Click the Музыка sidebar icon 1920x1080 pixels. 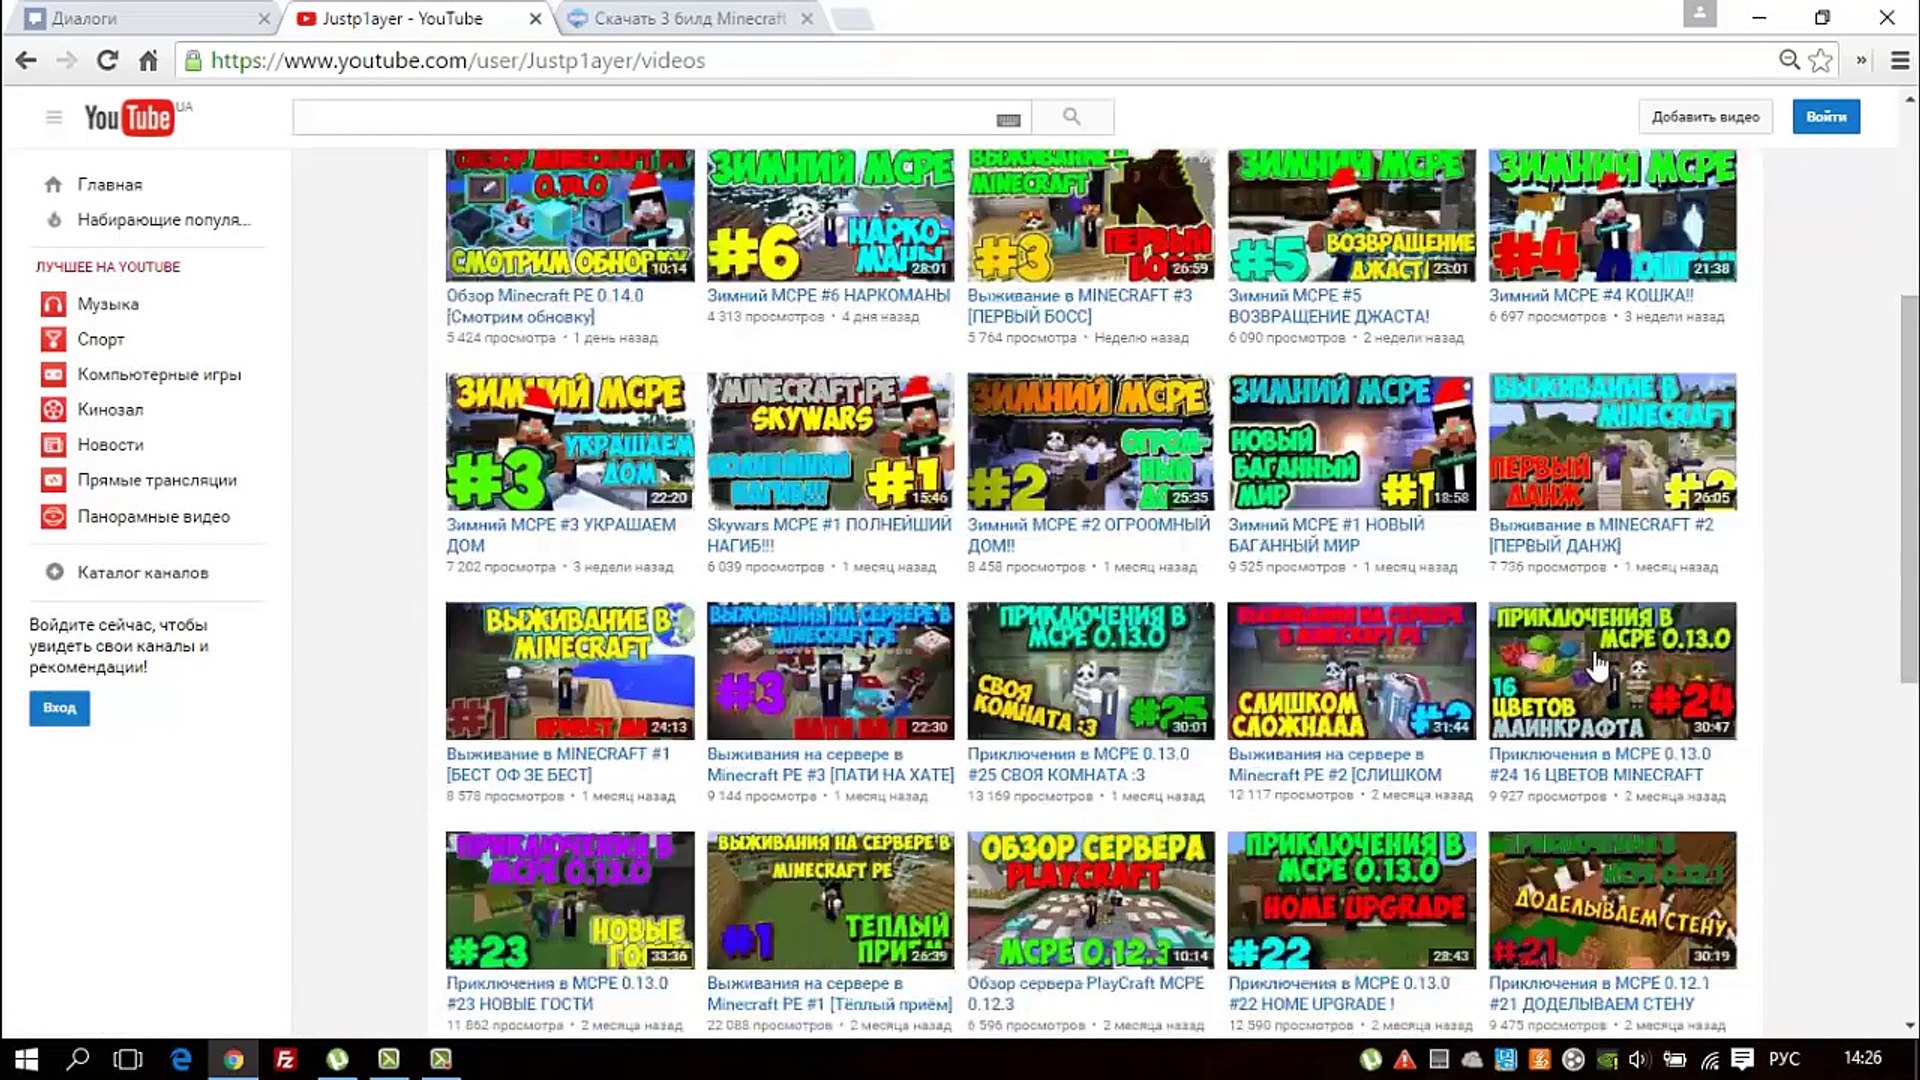53,304
